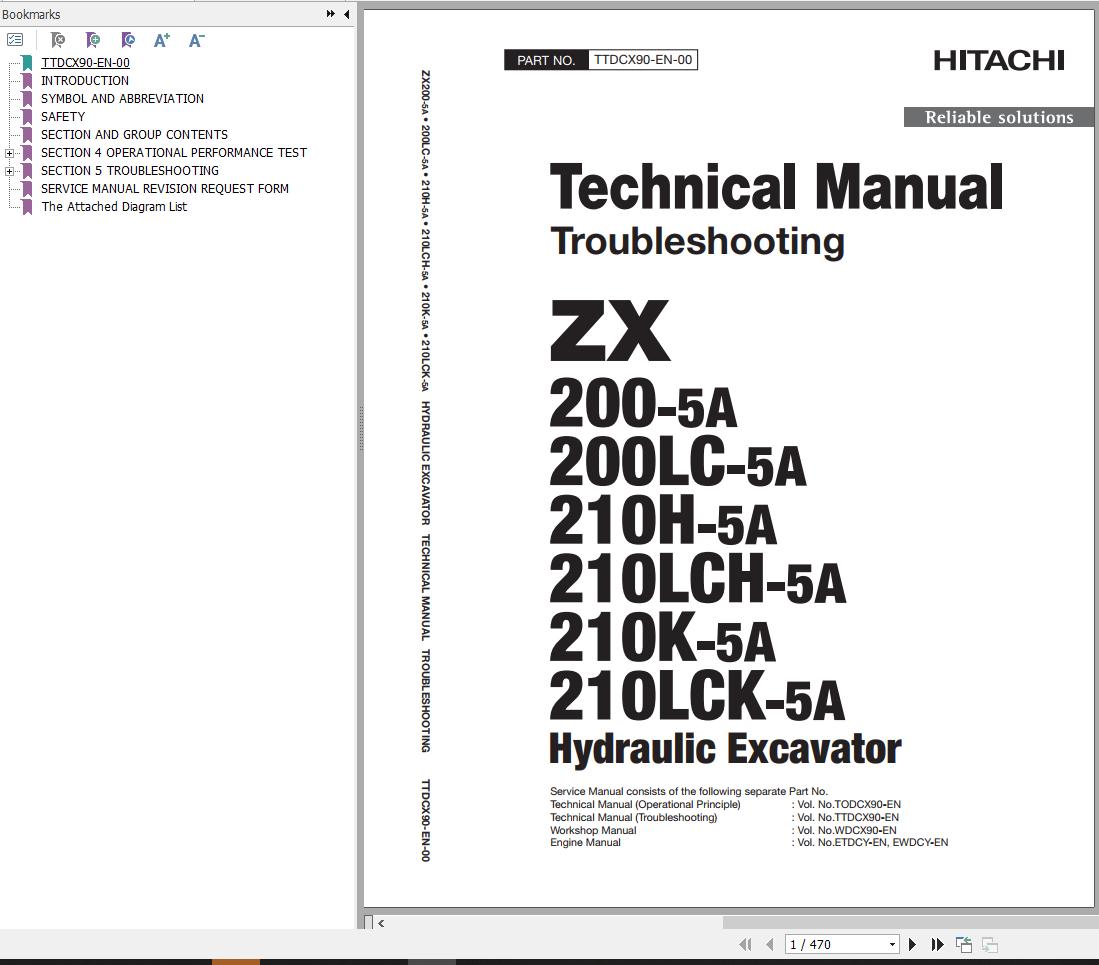
Task: Open SERVICE MANUAL REVISION REQUEST FORM bookmark
Action: pos(165,189)
